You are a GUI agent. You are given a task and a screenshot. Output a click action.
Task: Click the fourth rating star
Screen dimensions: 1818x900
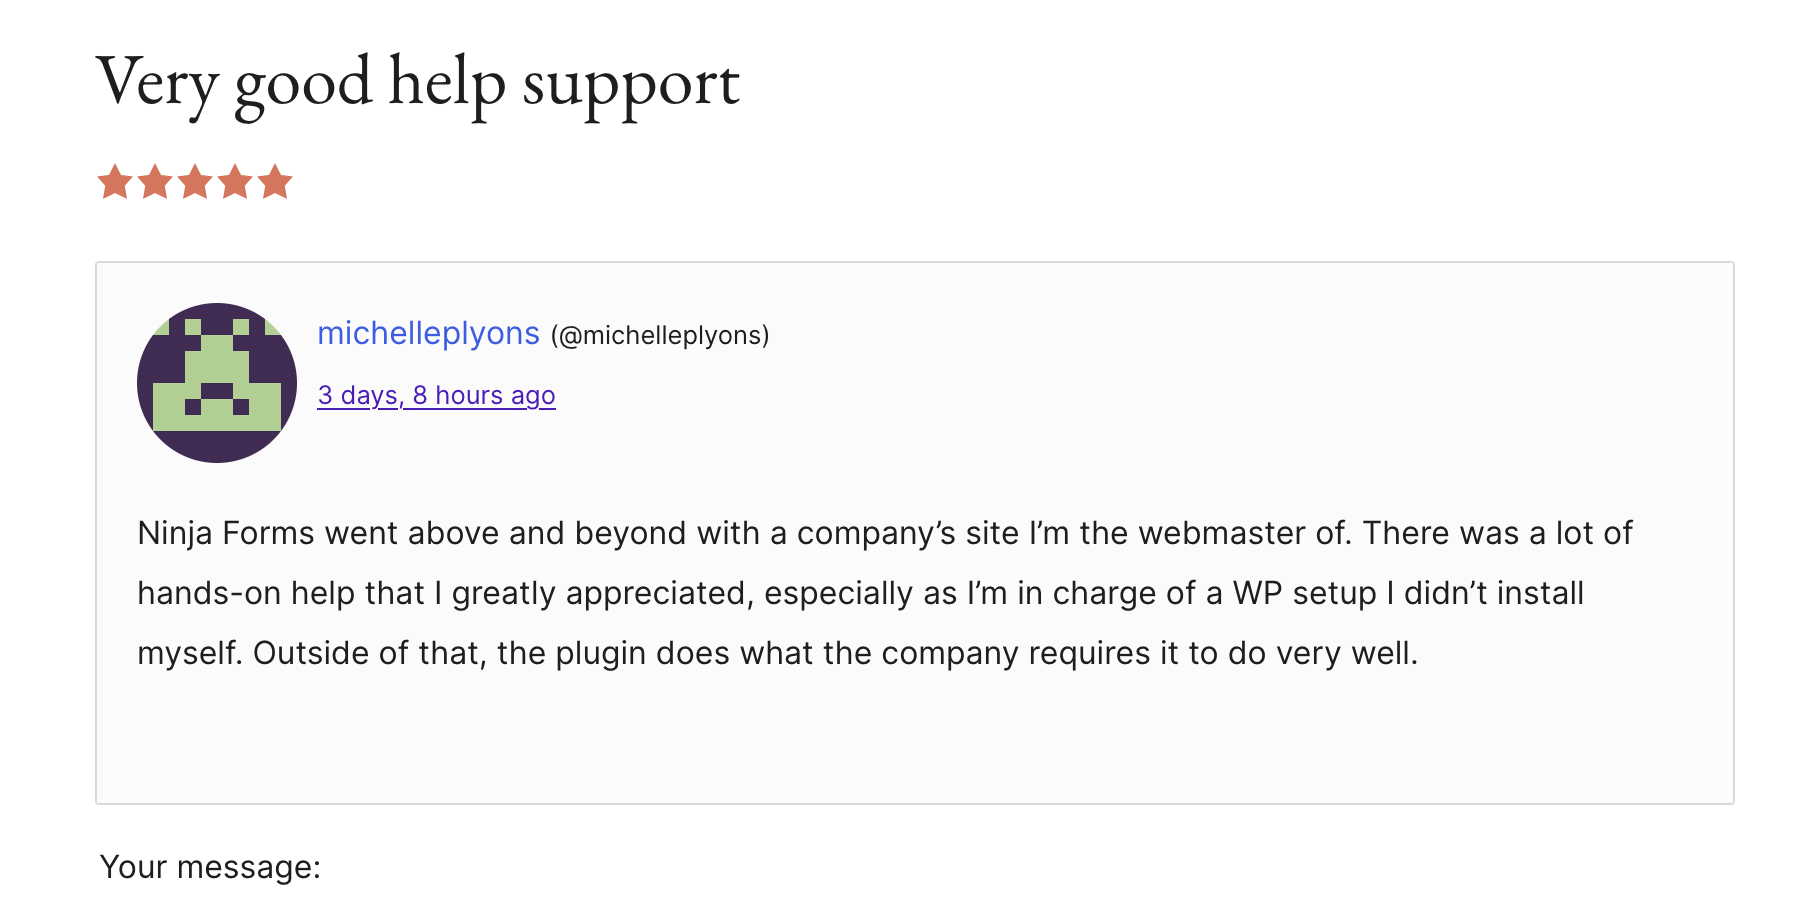coord(235,183)
